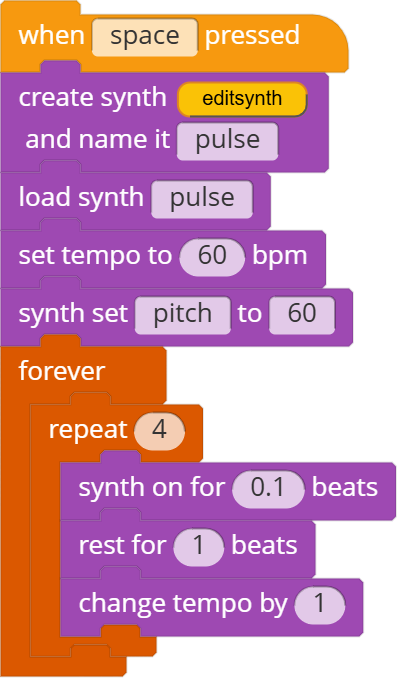The image size is (397, 690).
Task: Open the pitch parameter dropdown
Action: click(x=183, y=315)
